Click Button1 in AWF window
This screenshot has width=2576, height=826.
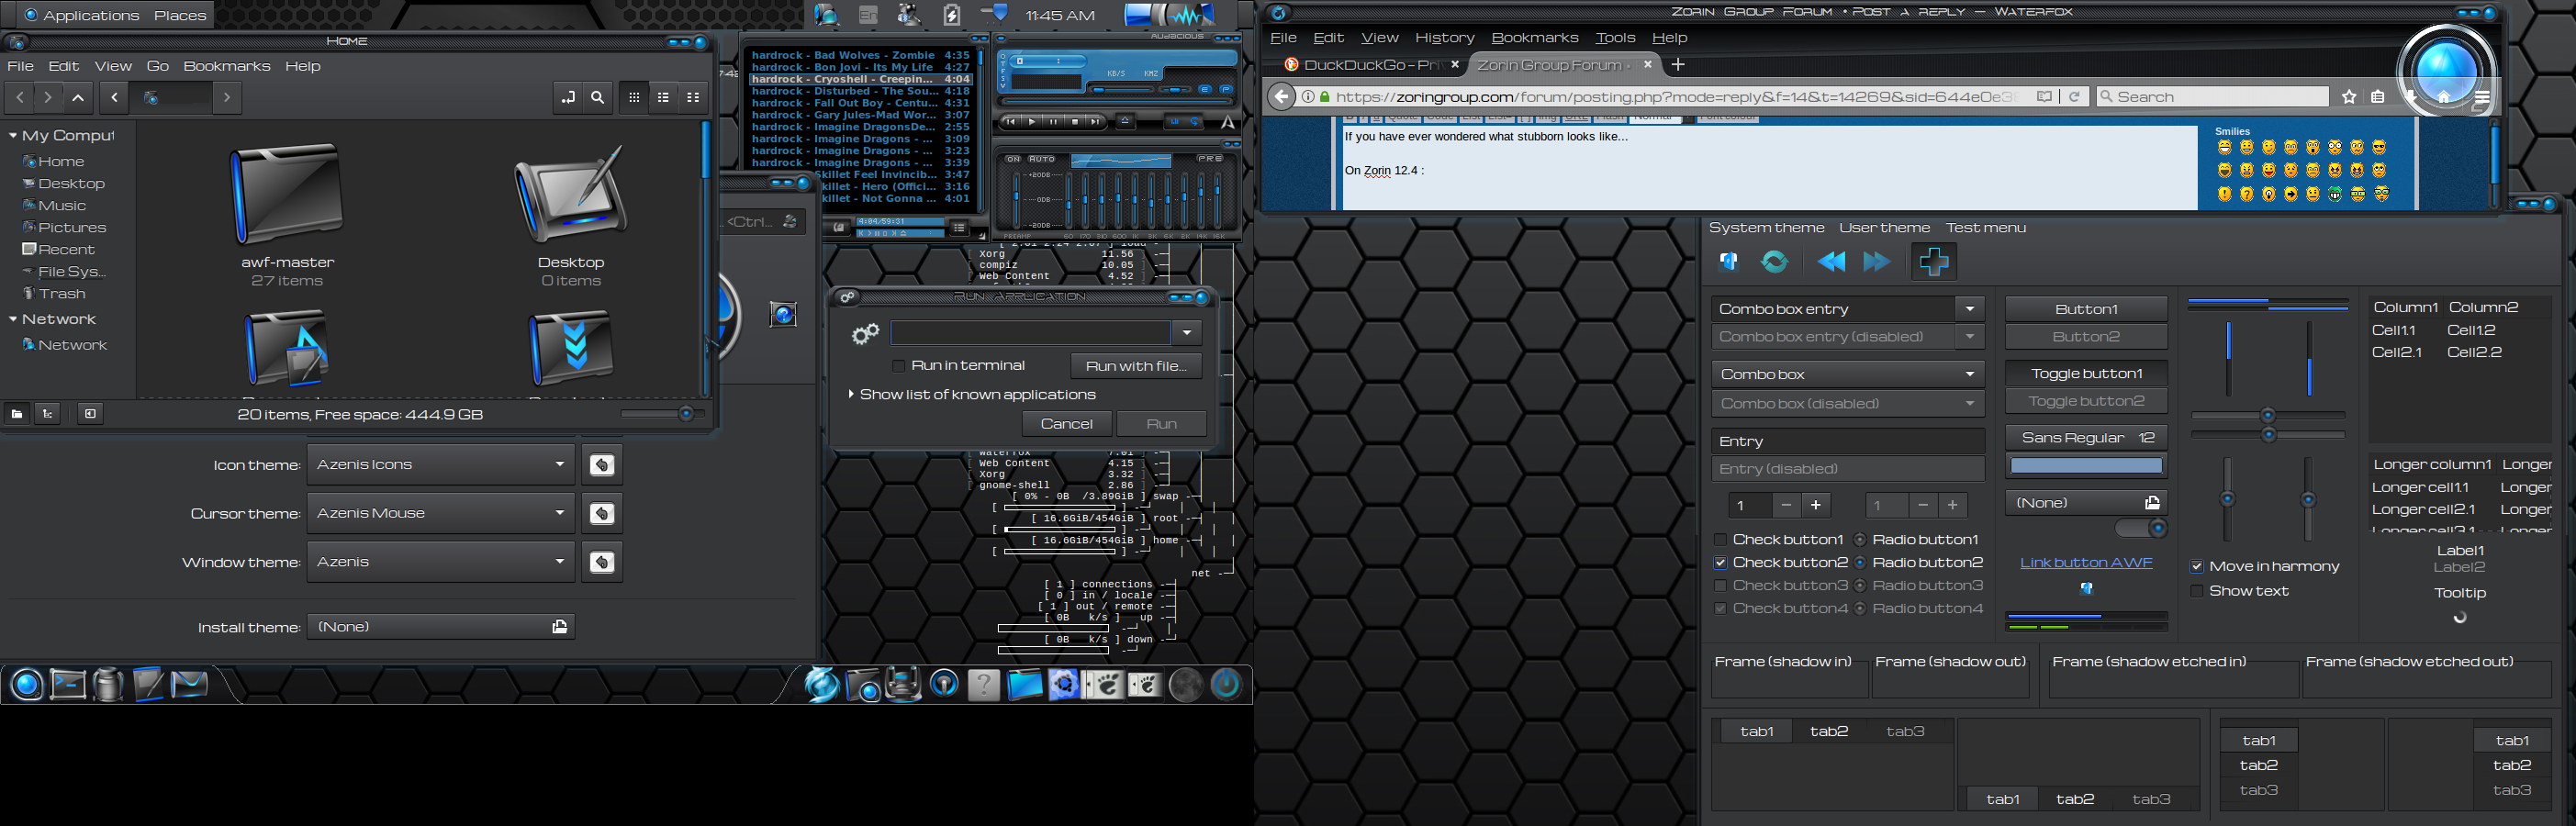(2086, 309)
